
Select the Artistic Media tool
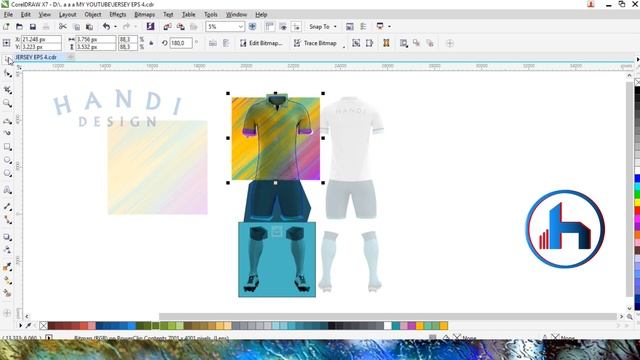pos(7,133)
